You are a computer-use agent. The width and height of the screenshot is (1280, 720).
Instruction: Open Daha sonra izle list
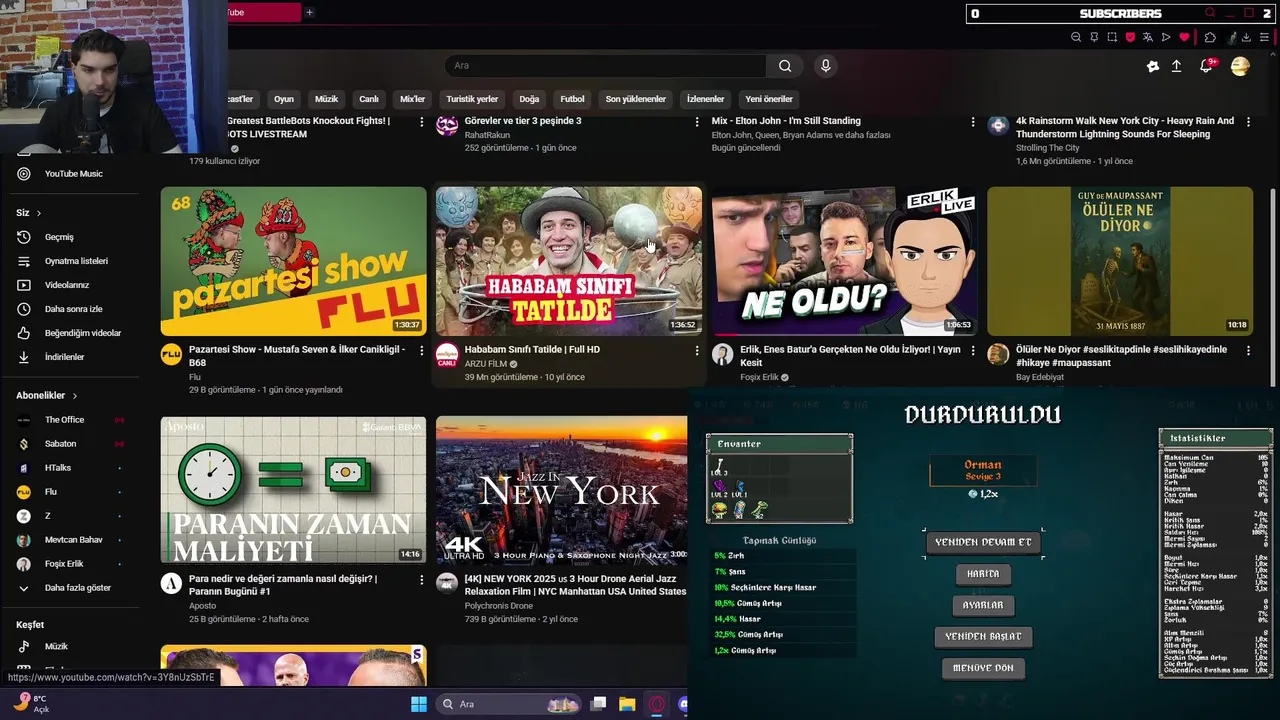(x=72, y=309)
